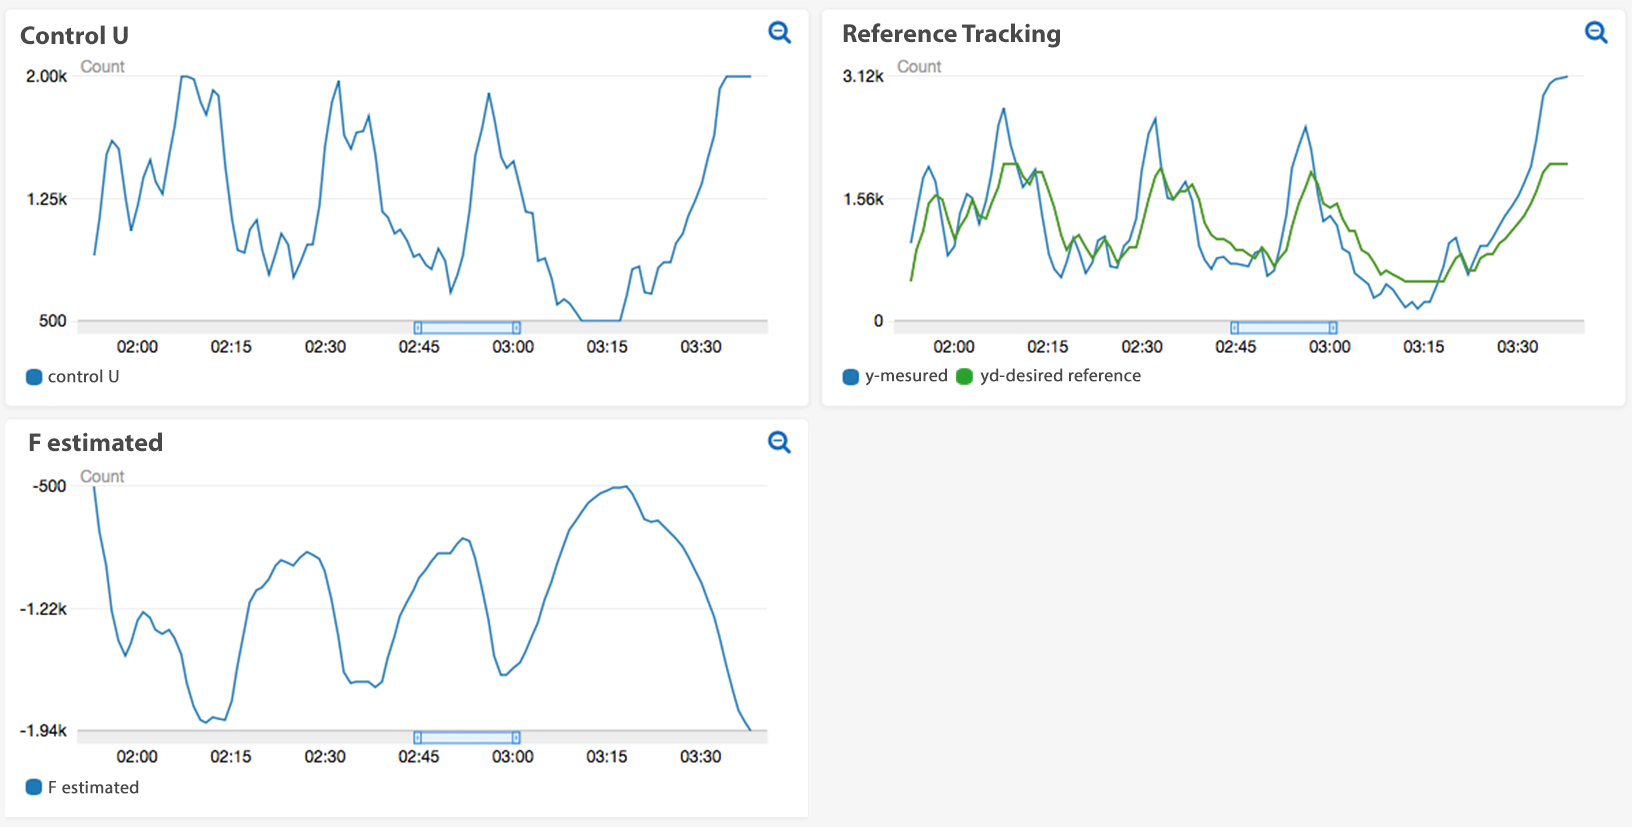The image size is (1632, 827).
Task: Click 03:30 on F estimated time axis
Action: pyautogui.click(x=701, y=757)
